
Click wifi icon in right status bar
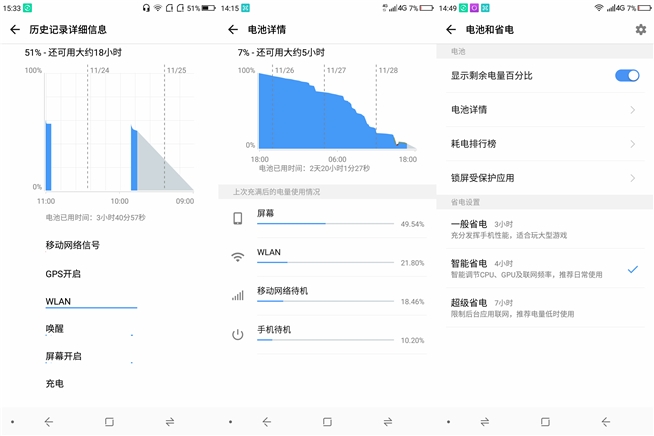tap(599, 8)
